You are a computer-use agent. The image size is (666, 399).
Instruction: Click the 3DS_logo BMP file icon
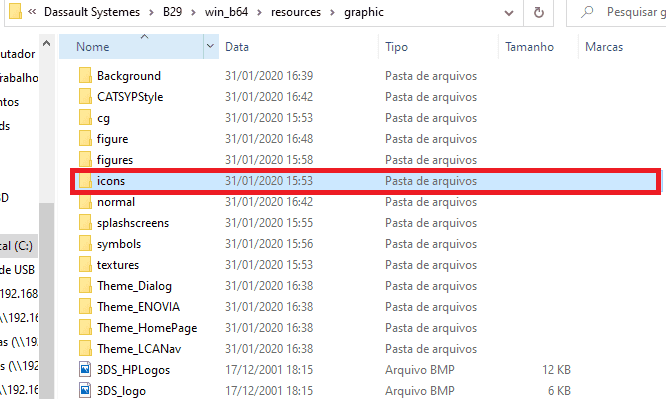(x=85, y=390)
